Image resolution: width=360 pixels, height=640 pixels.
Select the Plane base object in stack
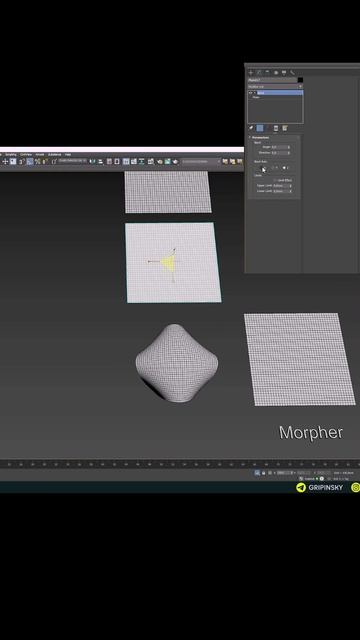(x=257, y=97)
